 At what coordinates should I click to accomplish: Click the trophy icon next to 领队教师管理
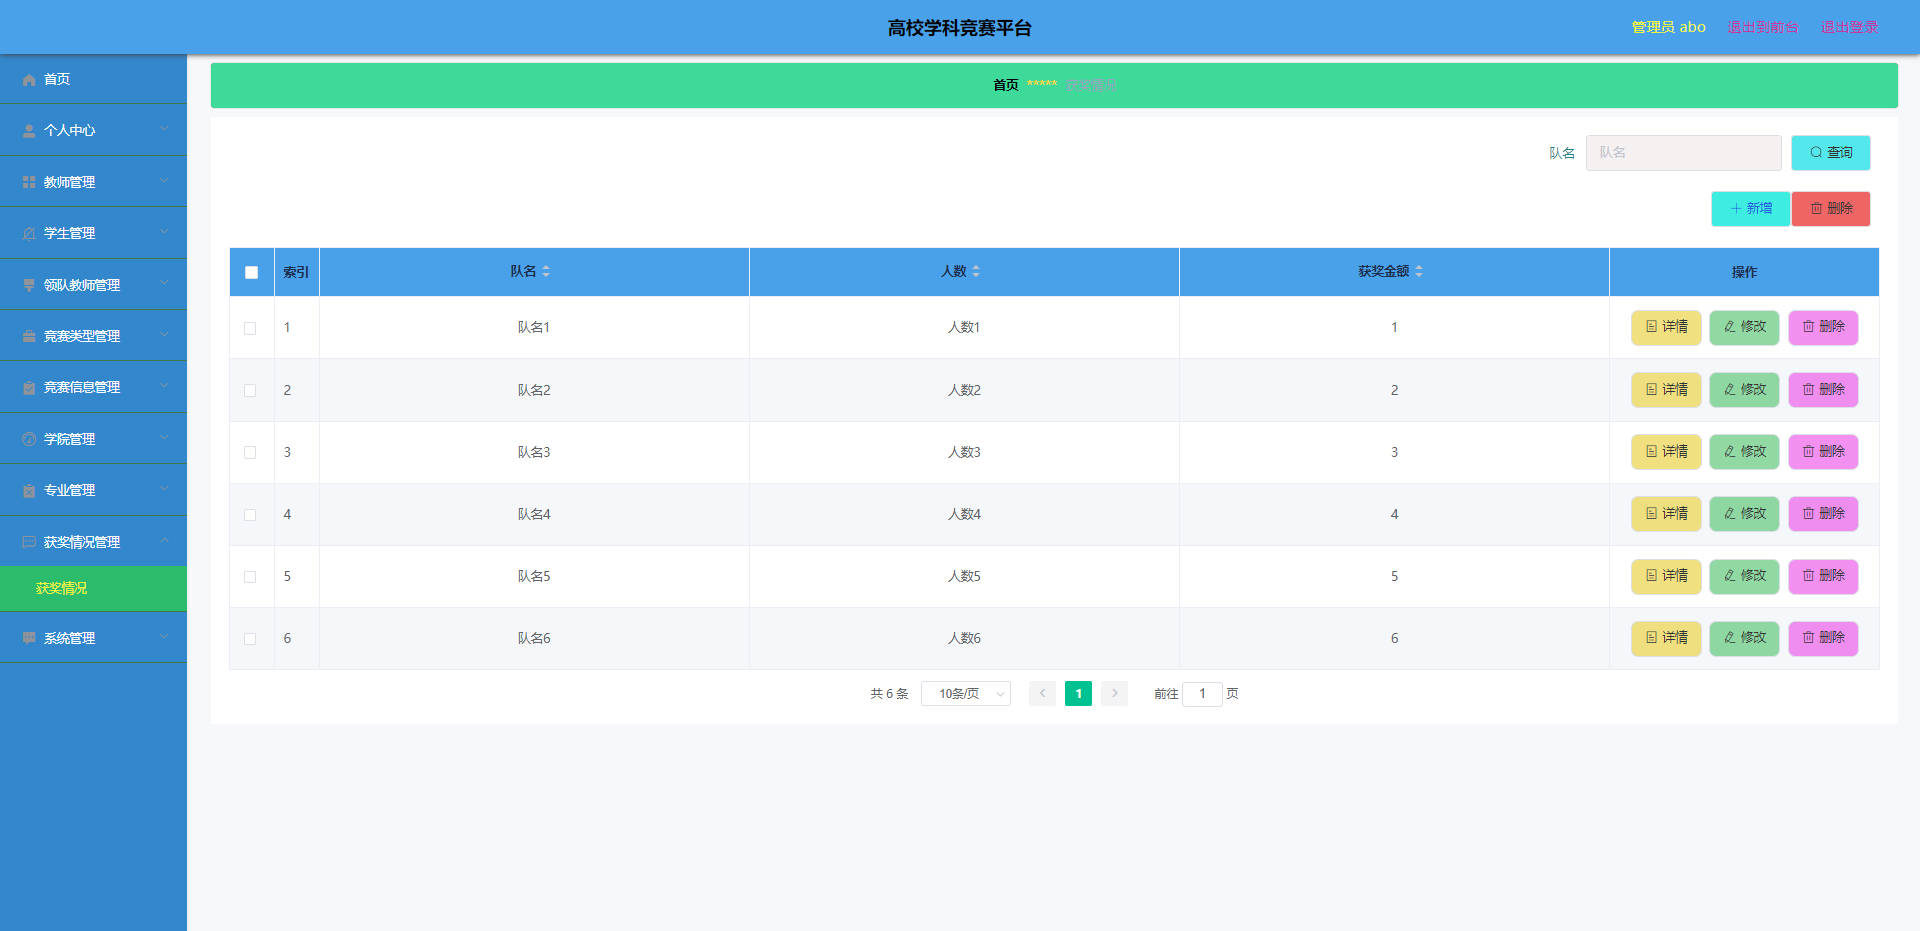(x=29, y=285)
